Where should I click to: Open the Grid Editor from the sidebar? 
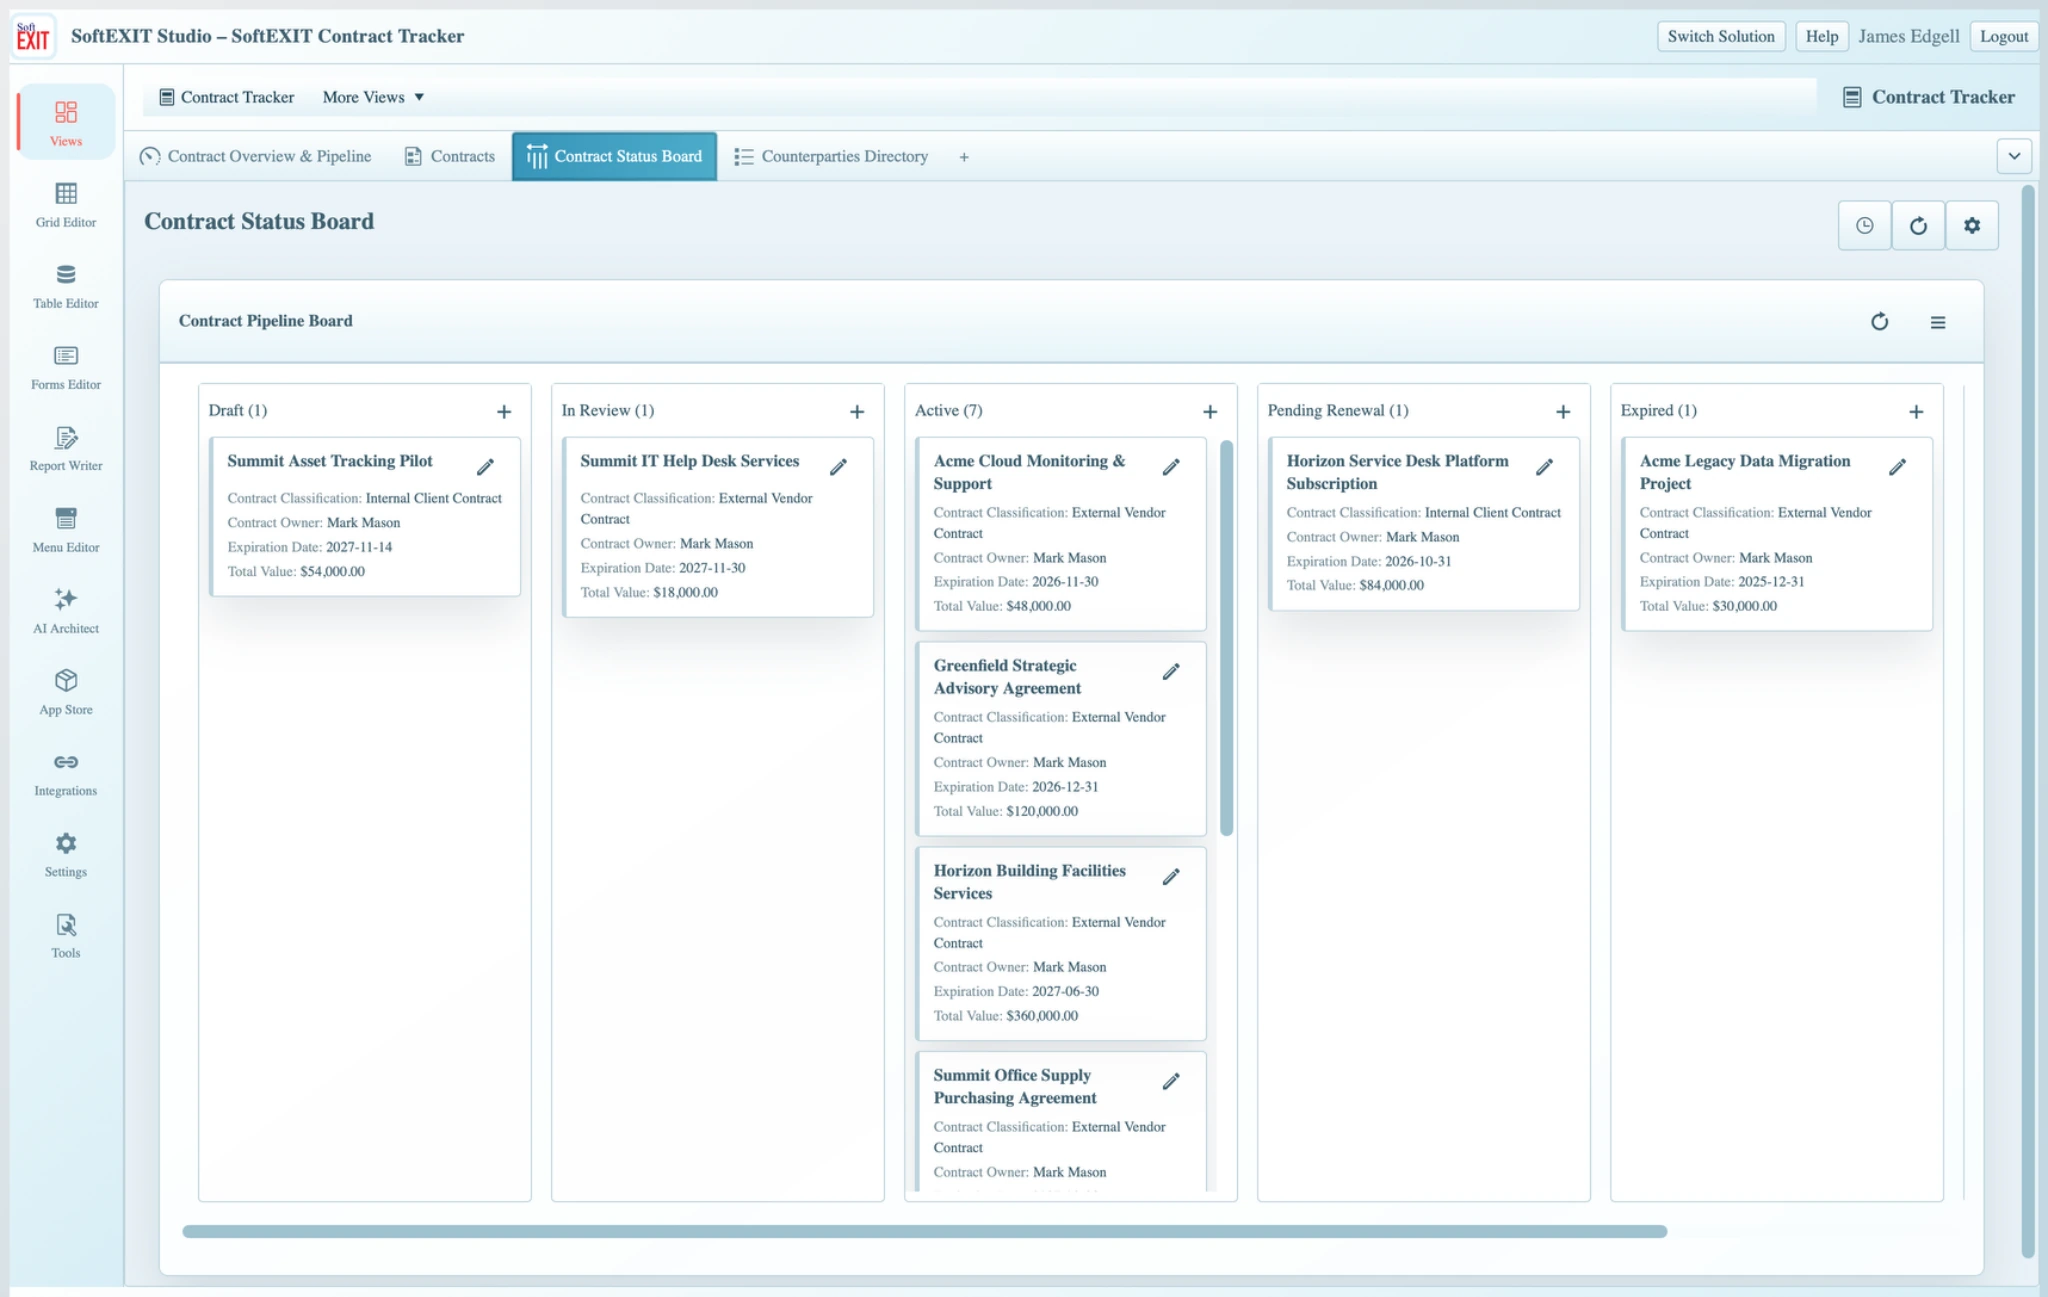pyautogui.click(x=66, y=206)
